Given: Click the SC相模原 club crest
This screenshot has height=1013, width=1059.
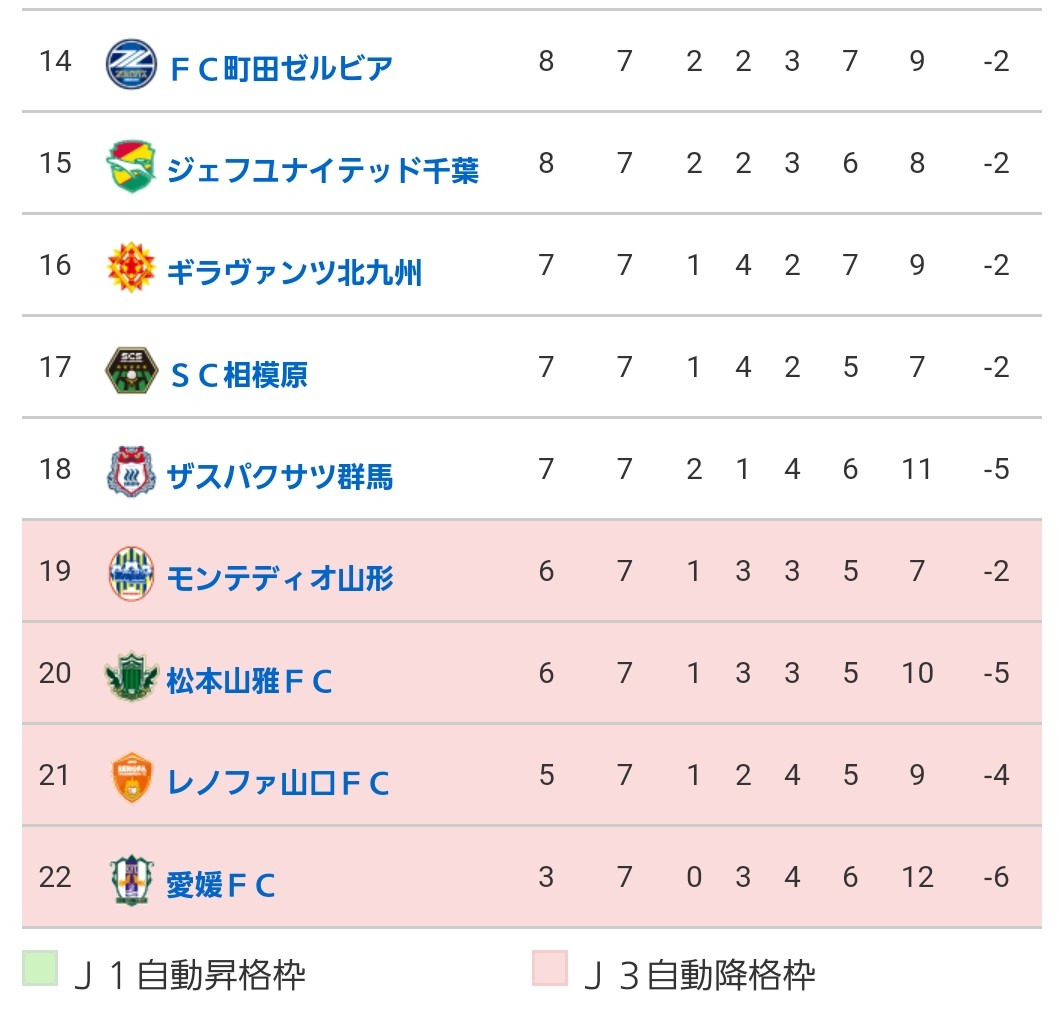Looking at the screenshot, I should [131, 371].
